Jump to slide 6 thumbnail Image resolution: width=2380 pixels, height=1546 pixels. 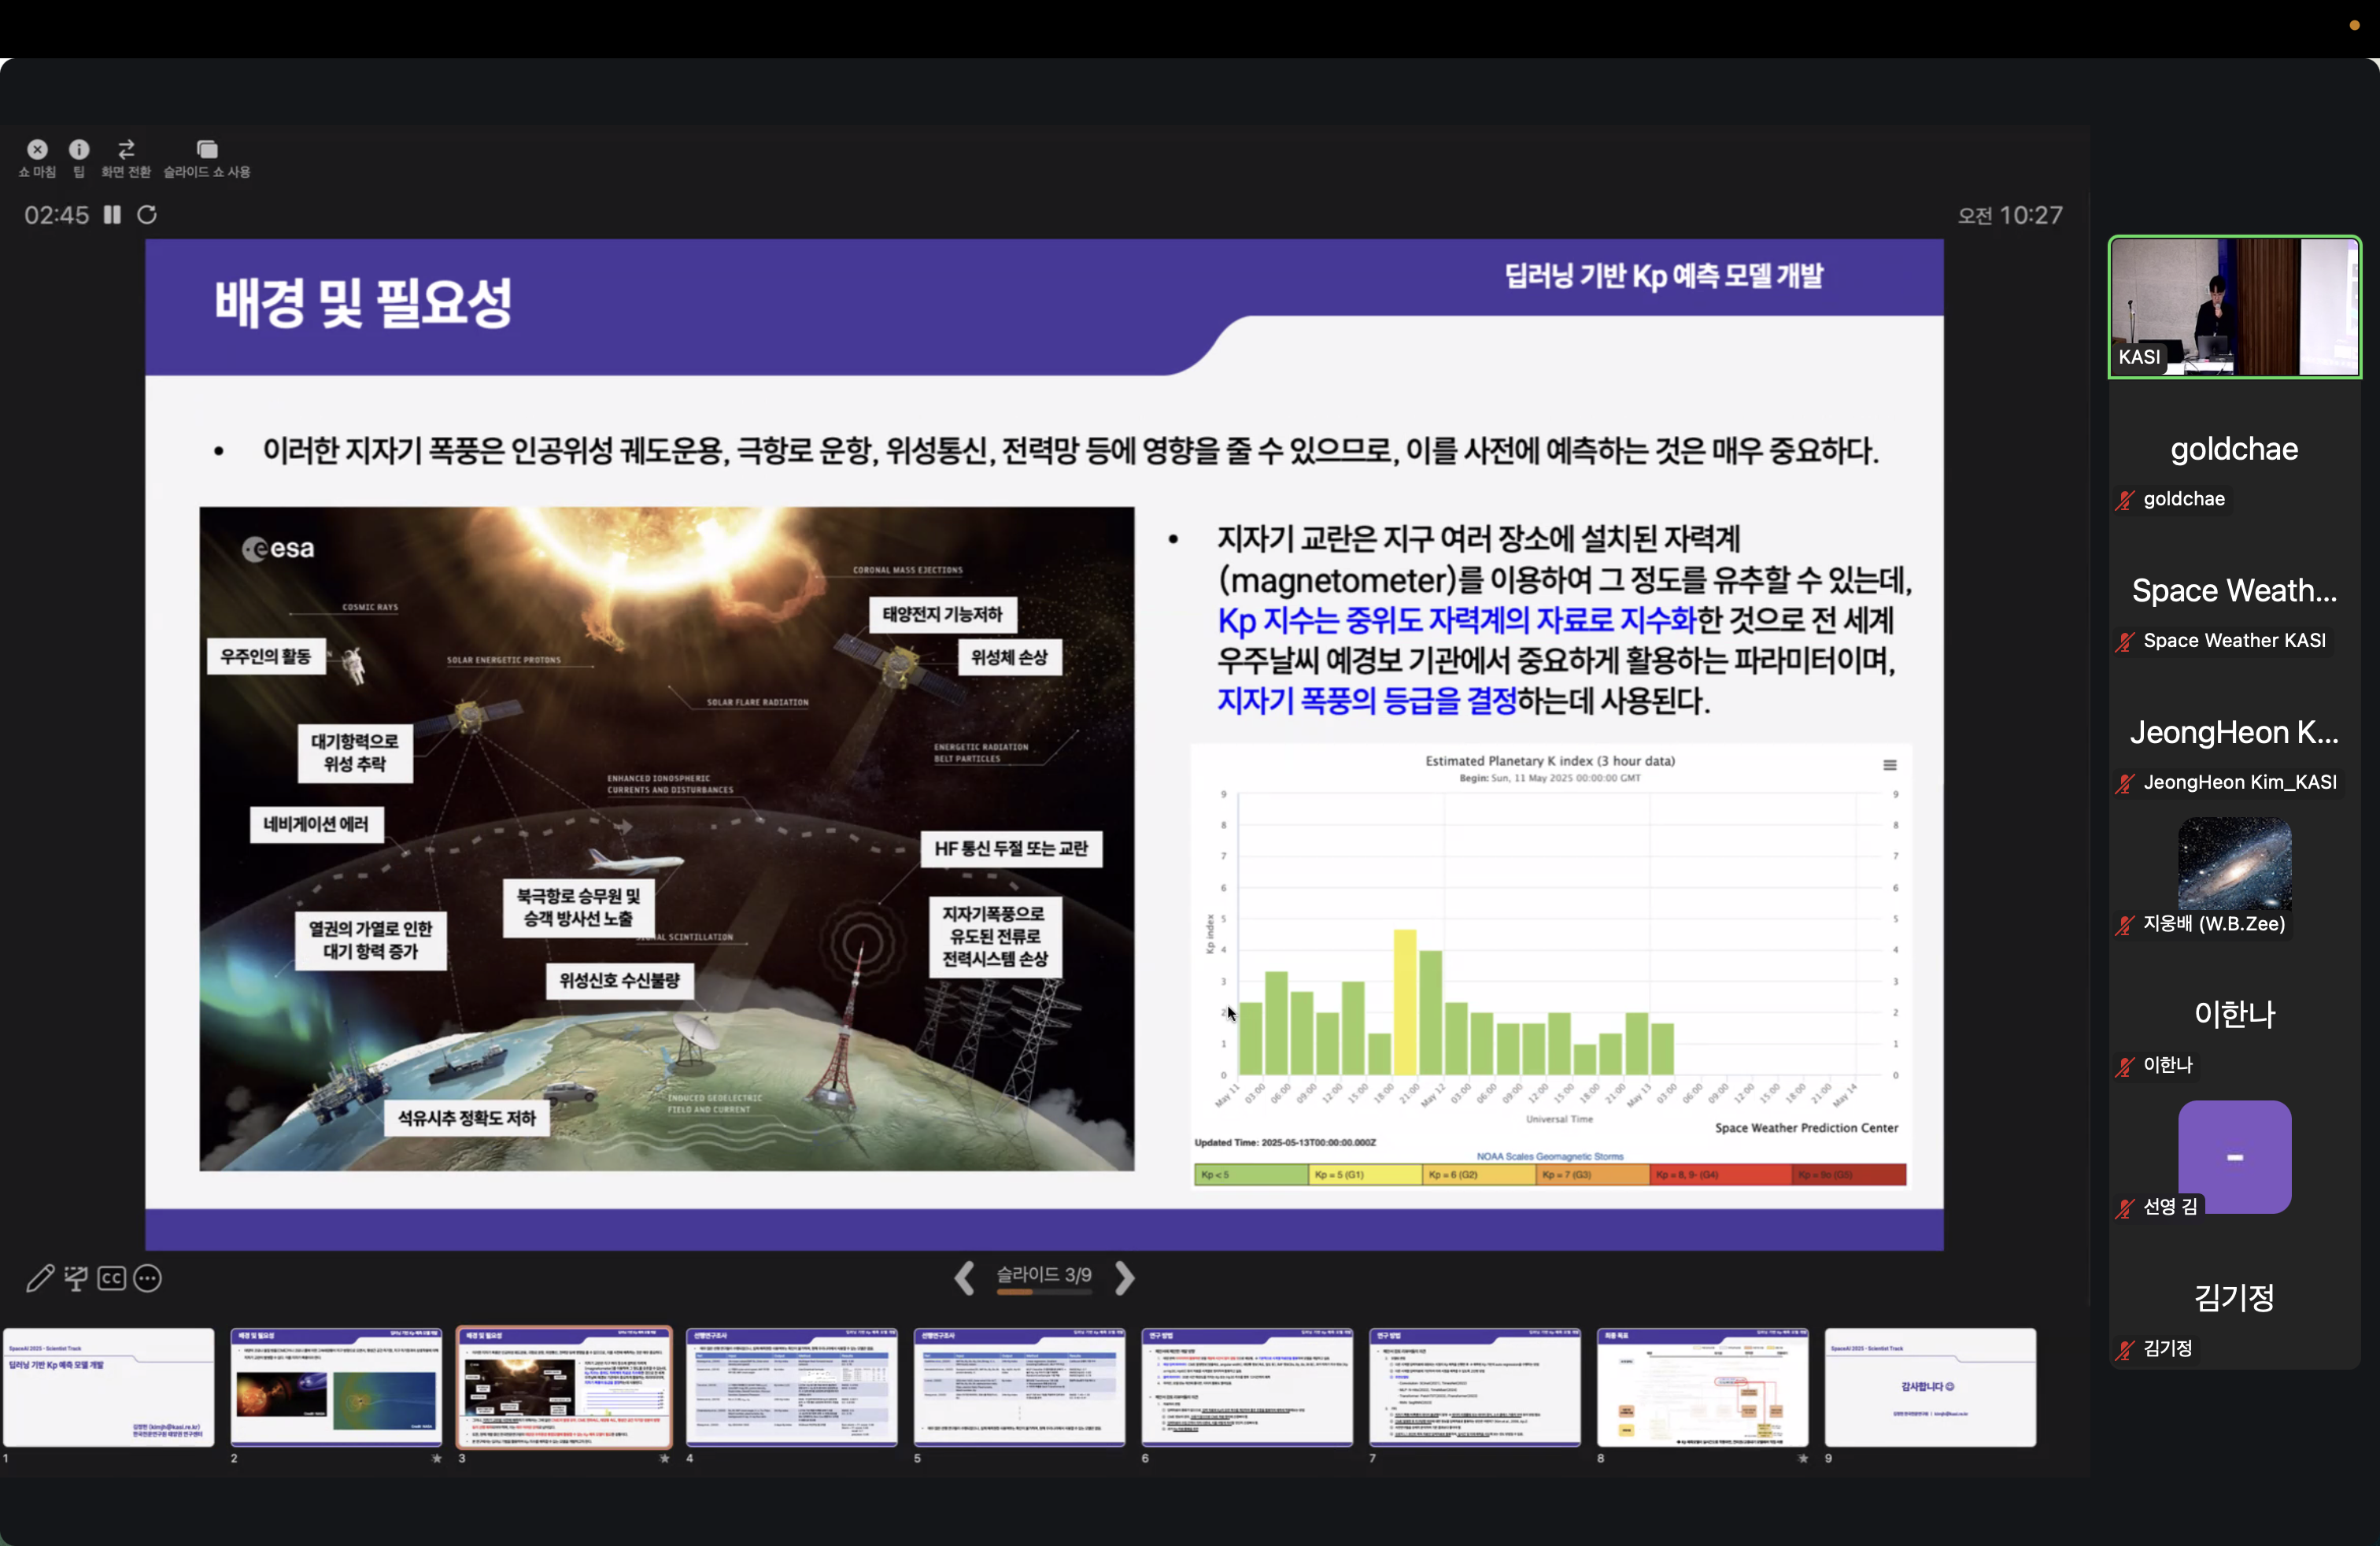pos(1247,1387)
